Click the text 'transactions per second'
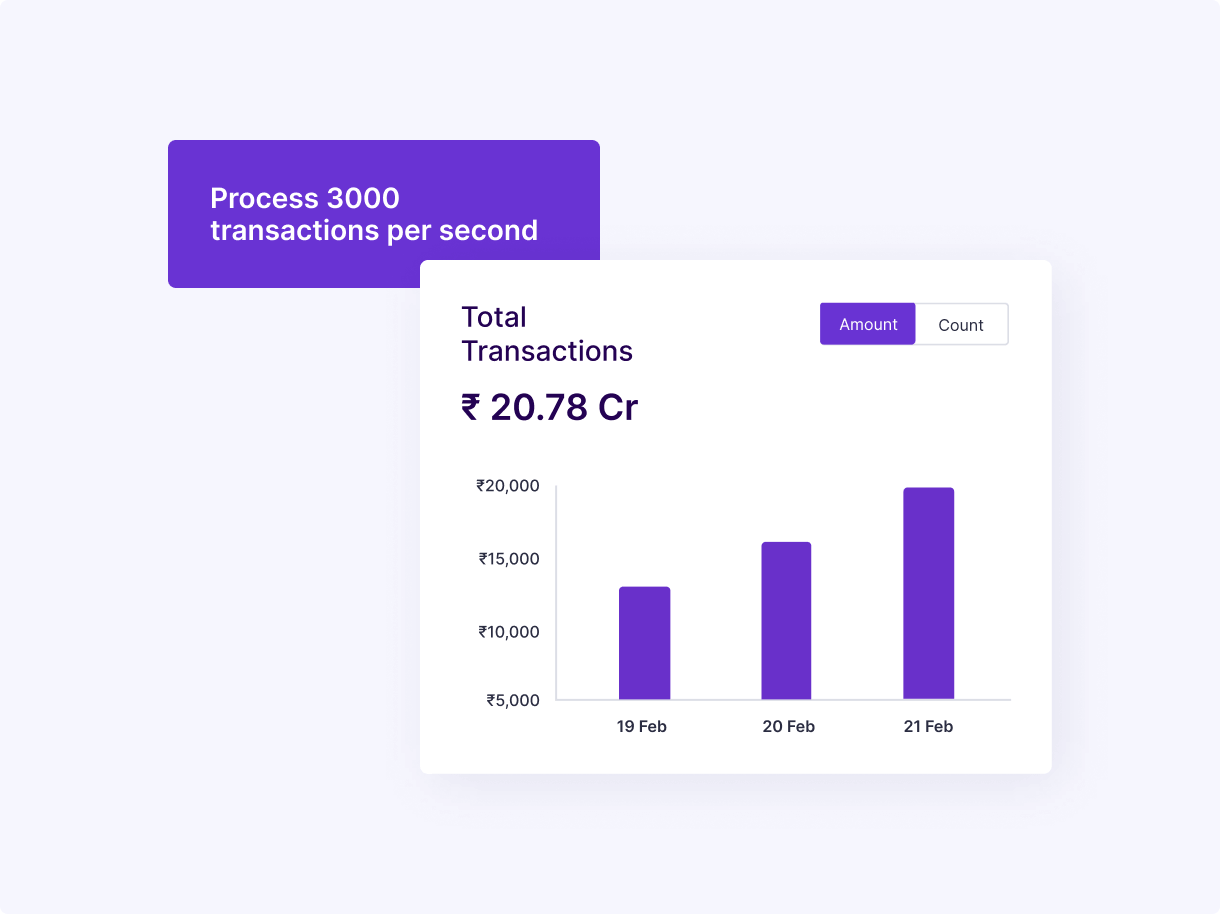The width and height of the screenshot is (1220, 914). point(374,231)
